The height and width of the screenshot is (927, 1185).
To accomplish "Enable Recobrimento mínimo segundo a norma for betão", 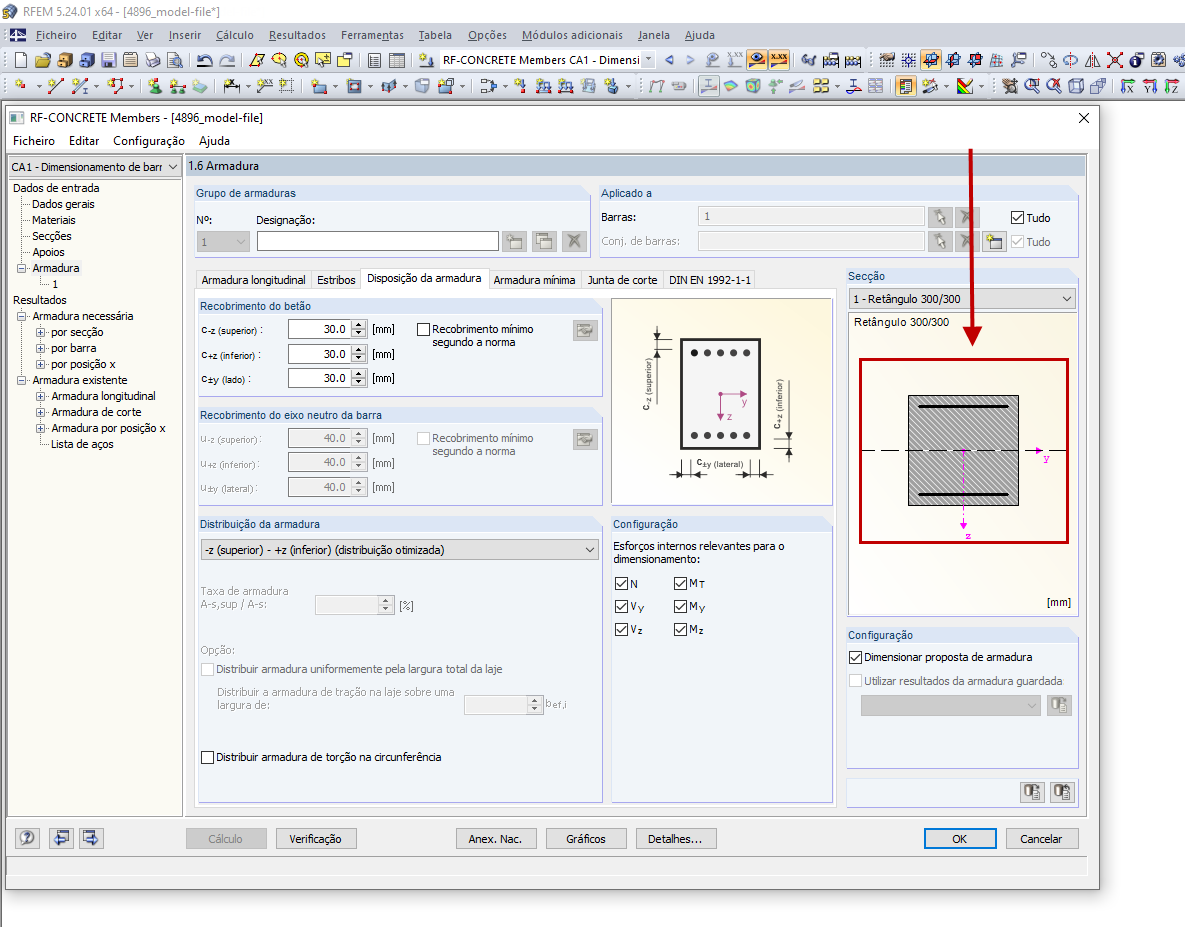I will tap(423, 329).
